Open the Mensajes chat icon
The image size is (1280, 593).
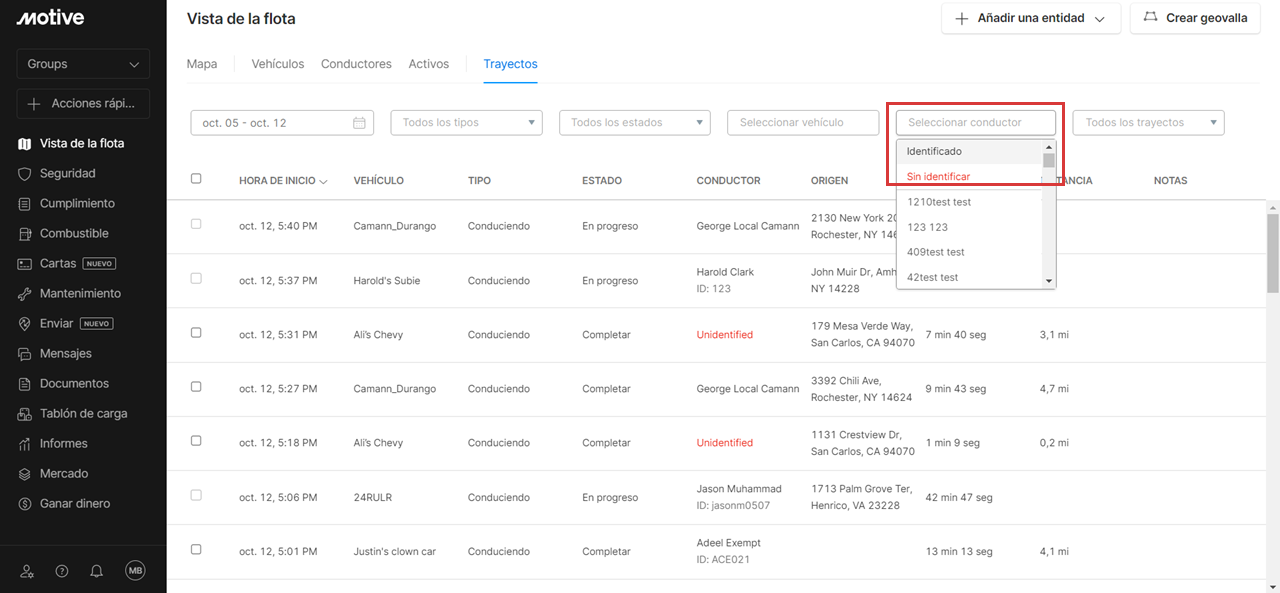click(x=25, y=354)
